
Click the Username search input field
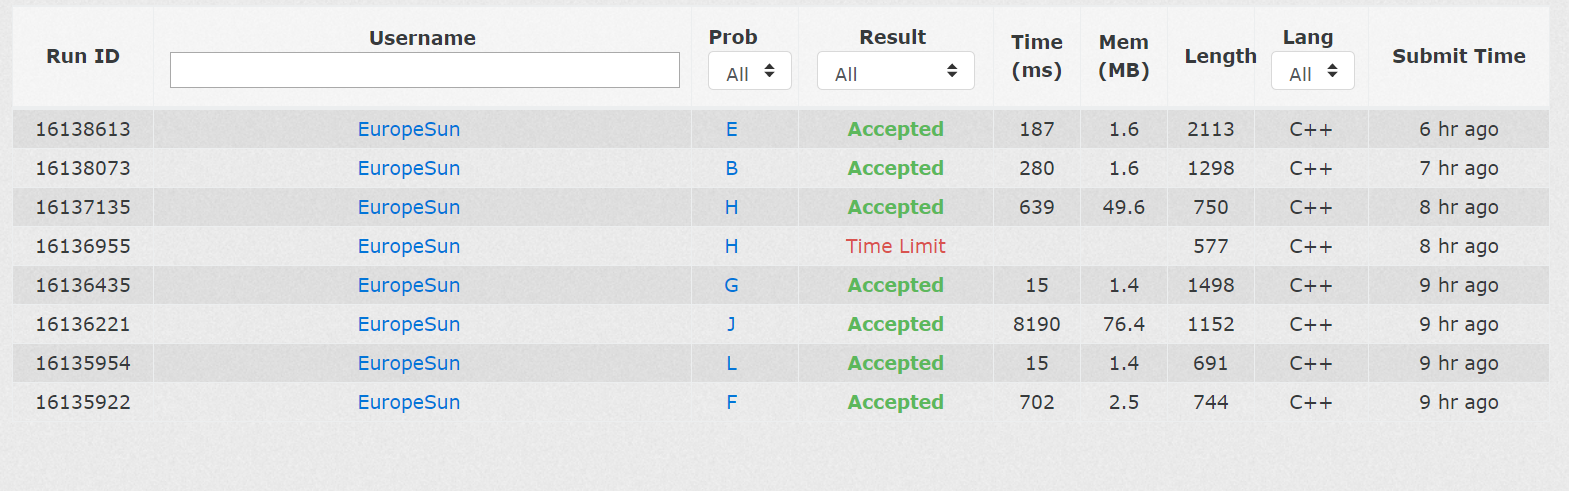pos(424,70)
